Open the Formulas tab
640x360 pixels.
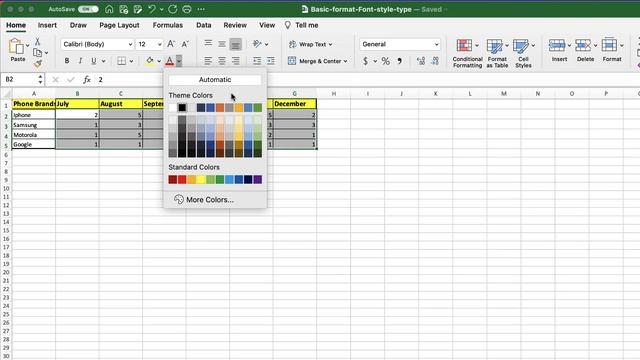click(x=168, y=25)
